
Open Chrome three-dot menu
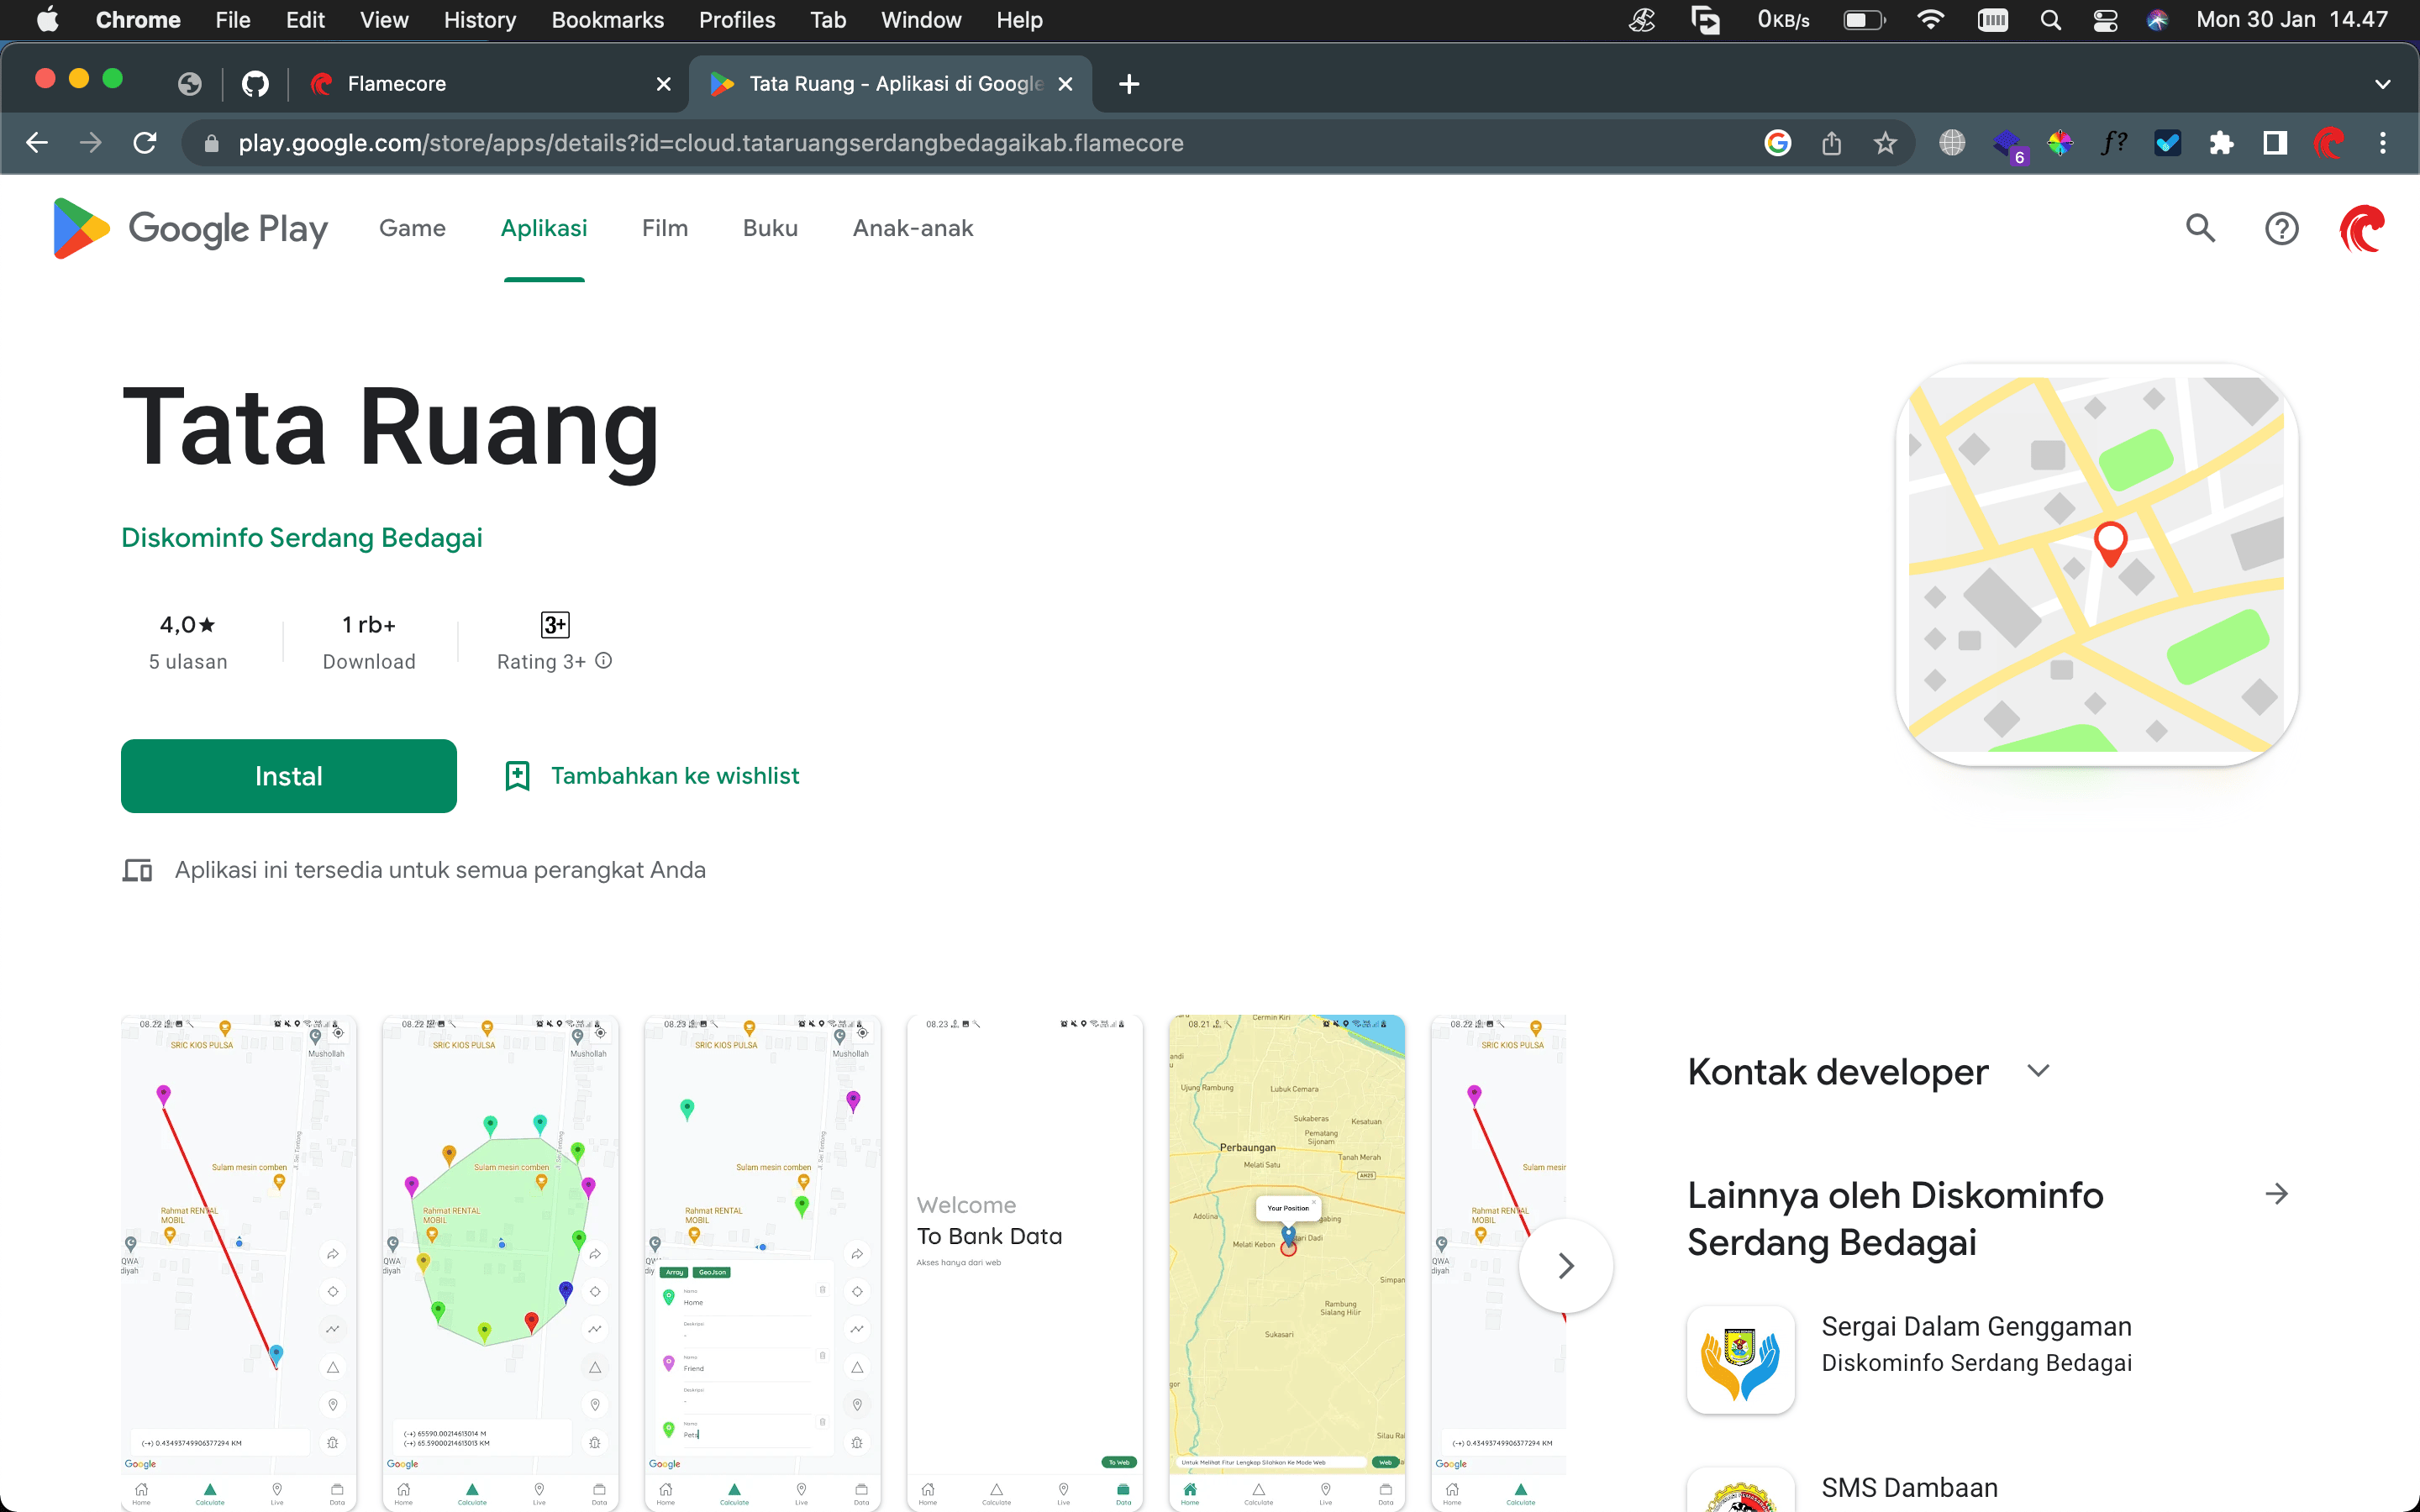click(2383, 143)
